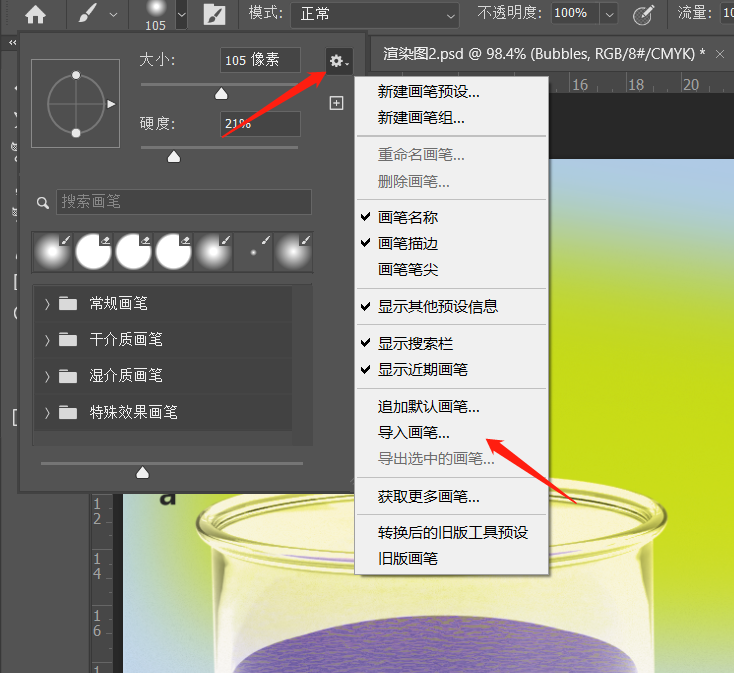Click the brush thumbnail size slider handle
The image size is (734, 673).
click(142, 473)
